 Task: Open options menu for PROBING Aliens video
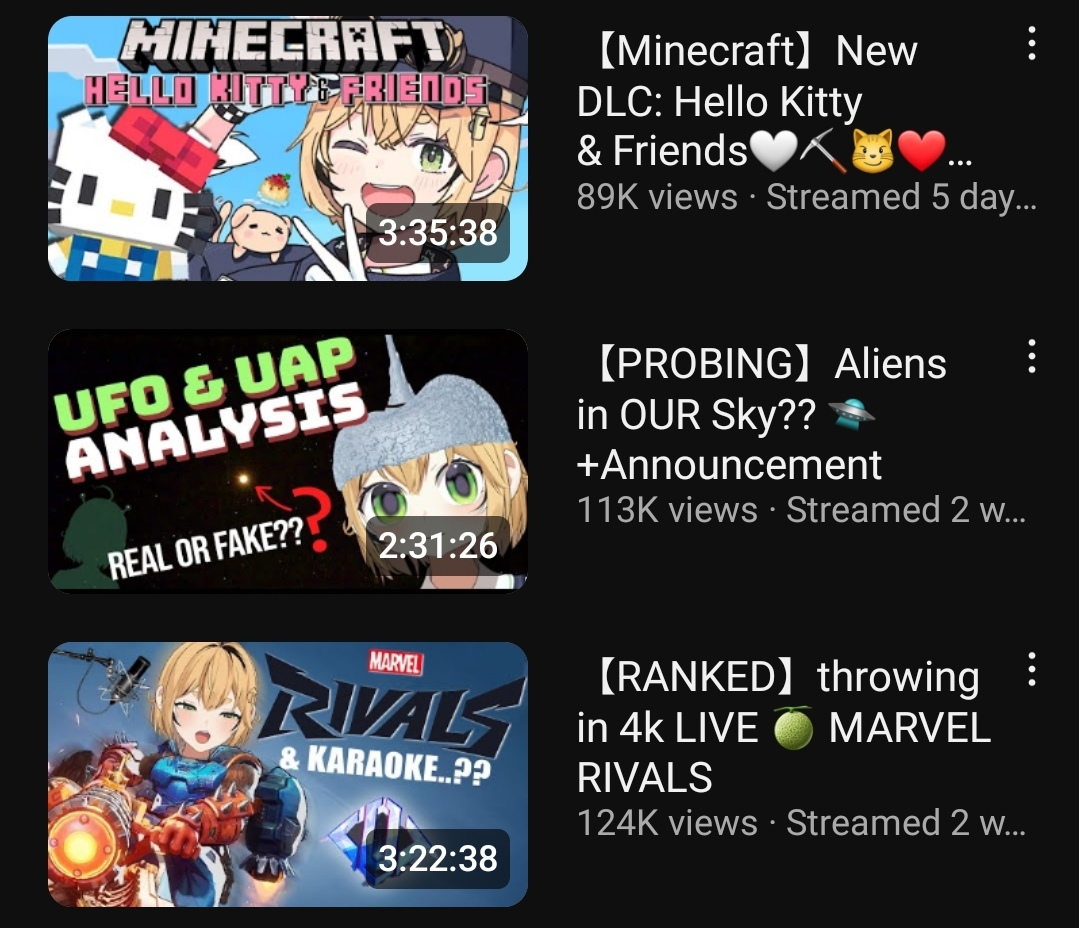(1031, 356)
